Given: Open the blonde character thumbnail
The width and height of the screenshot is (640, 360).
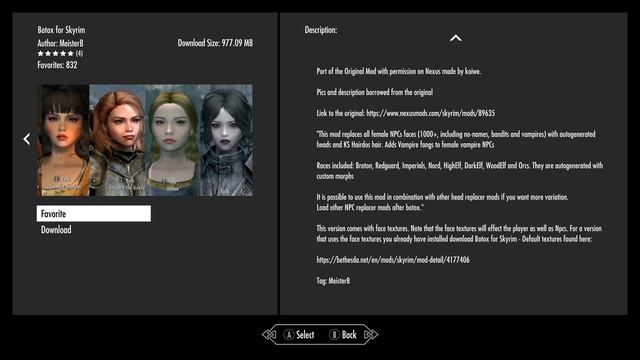Looking at the screenshot, I should [173, 140].
